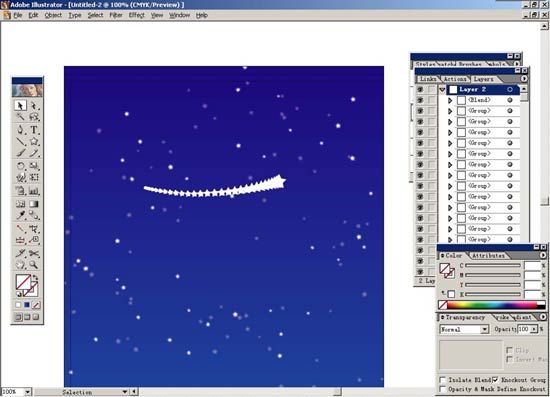This screenshot has width=550, height=397.
Task: Select the Selection arrow tool
Action: [x=20, y=105]
